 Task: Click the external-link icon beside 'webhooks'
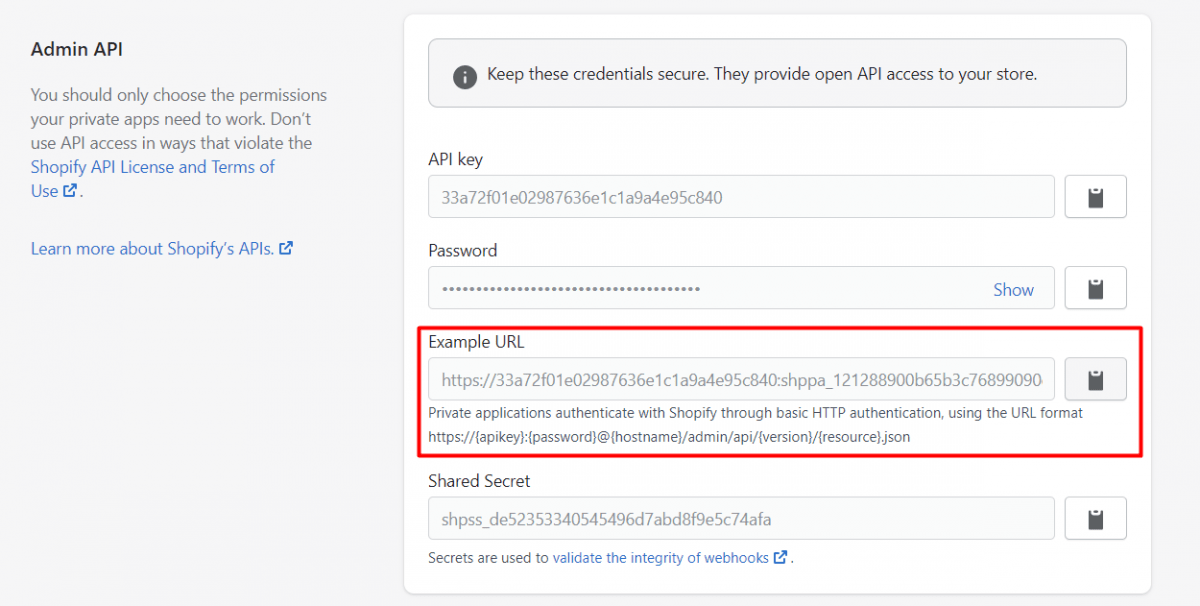780,558
